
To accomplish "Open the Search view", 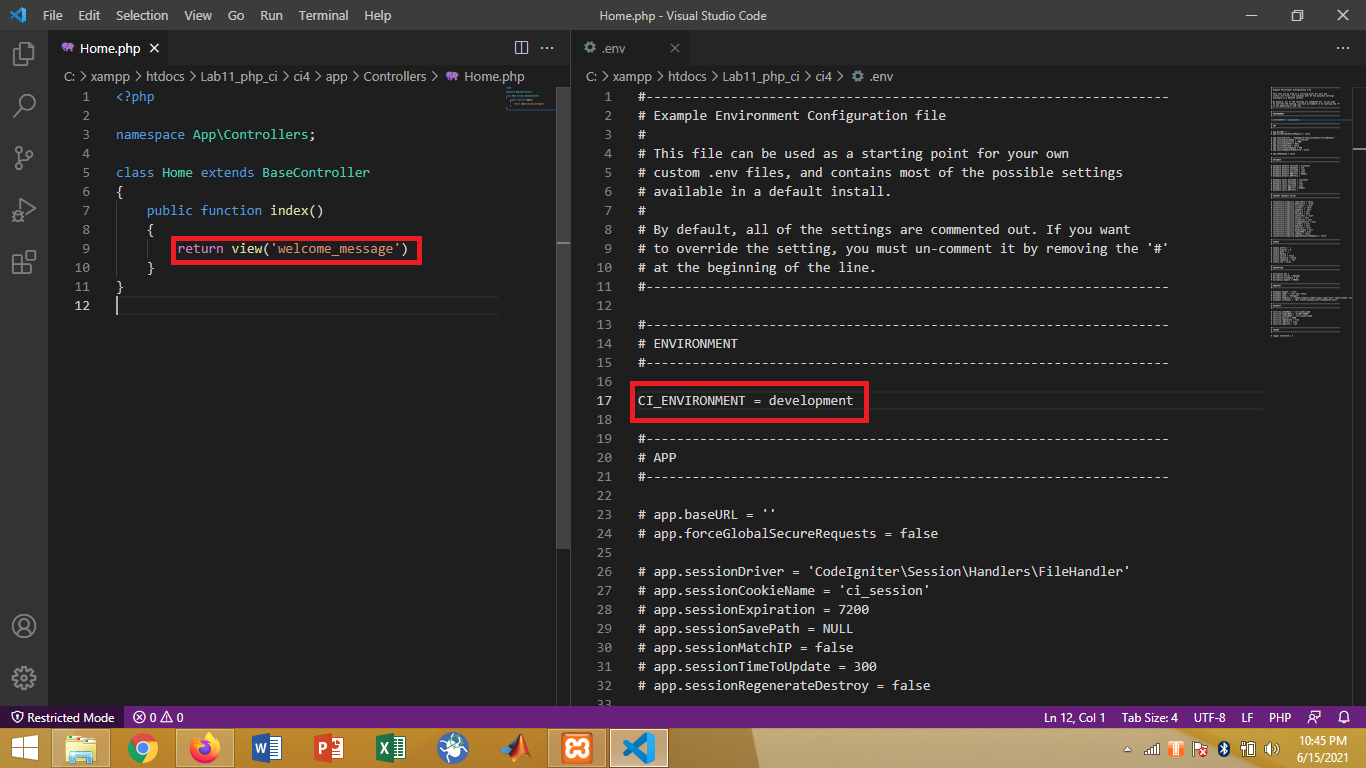I will point(24,106).
